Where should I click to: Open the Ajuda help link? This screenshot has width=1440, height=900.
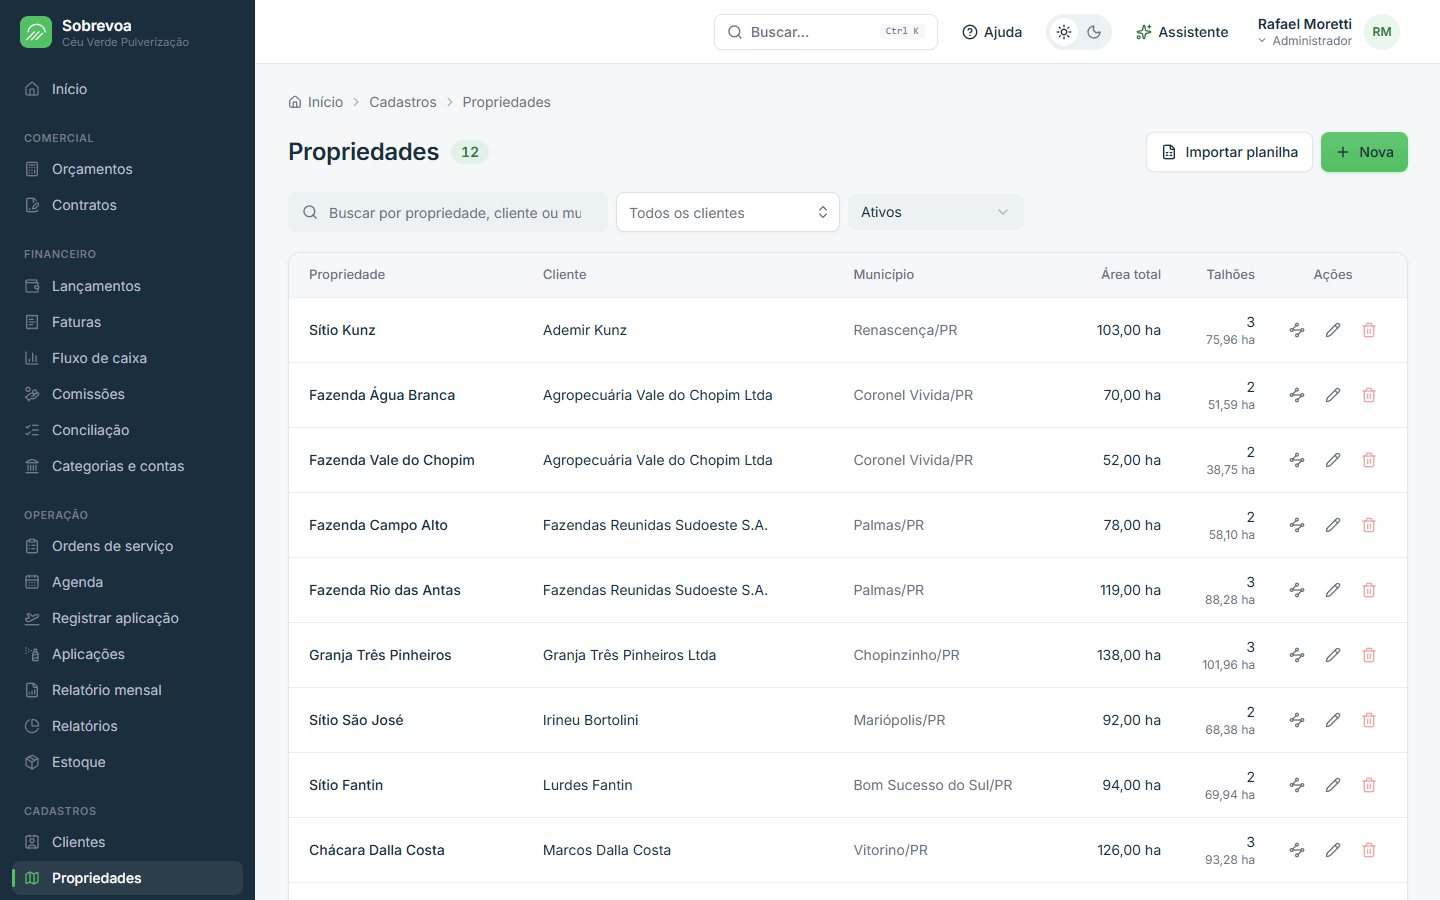click(992, 32)
